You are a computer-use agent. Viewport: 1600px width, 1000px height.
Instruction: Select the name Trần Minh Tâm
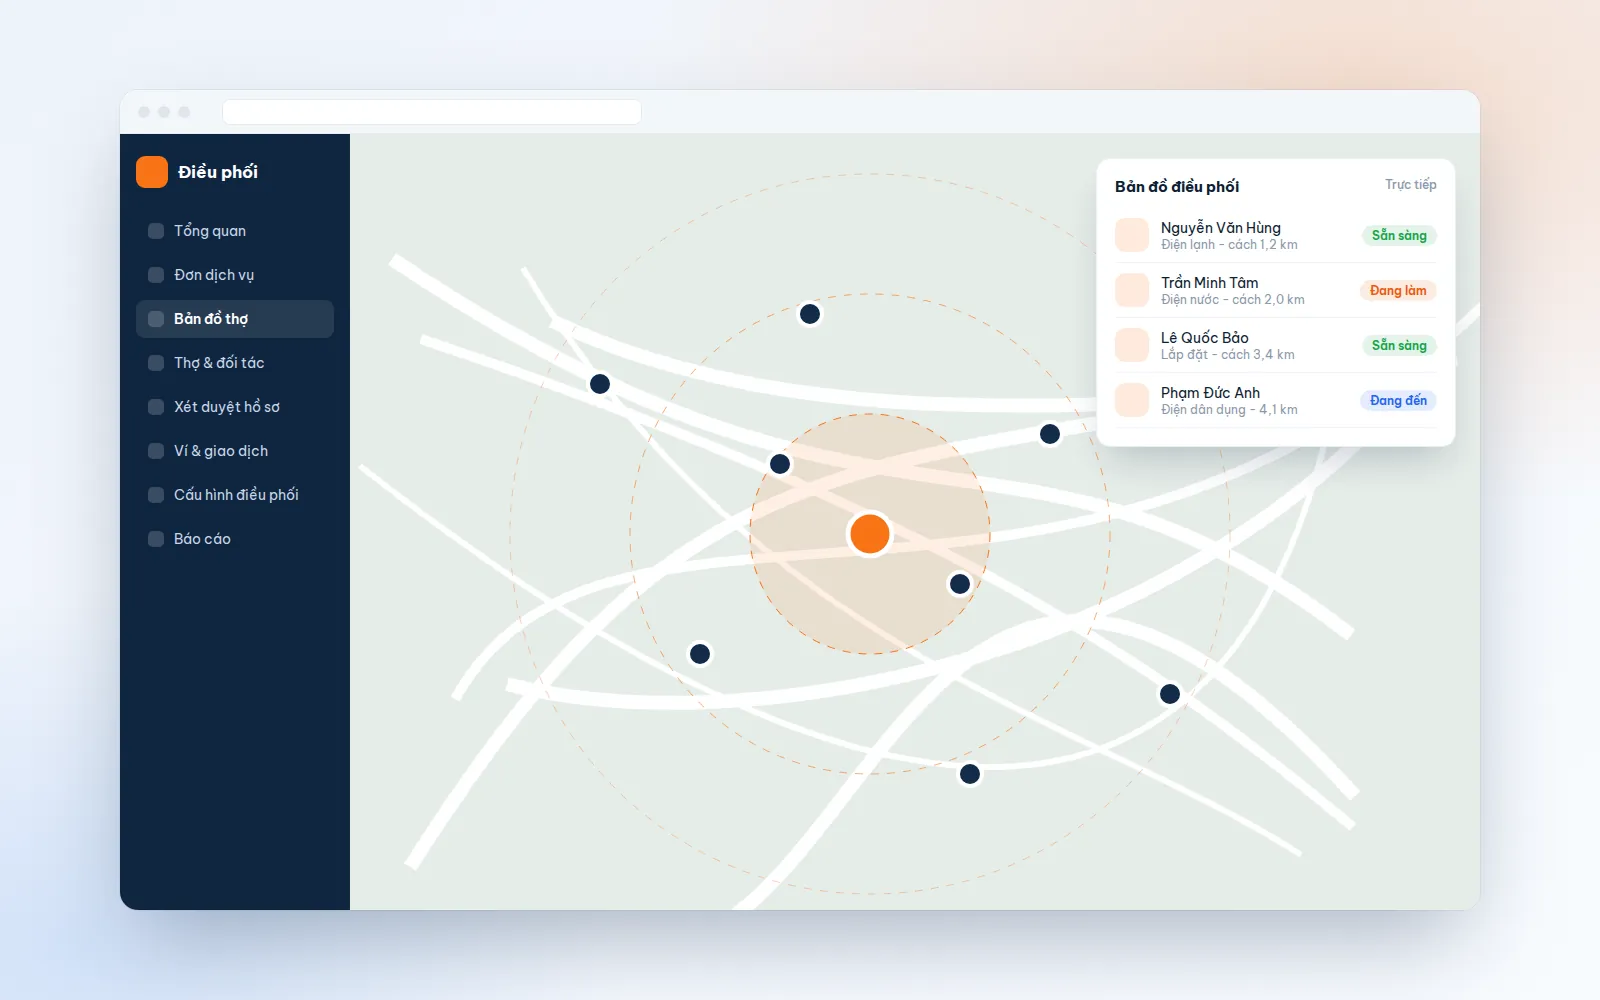pyautogui.click(x=1209, y=283)
